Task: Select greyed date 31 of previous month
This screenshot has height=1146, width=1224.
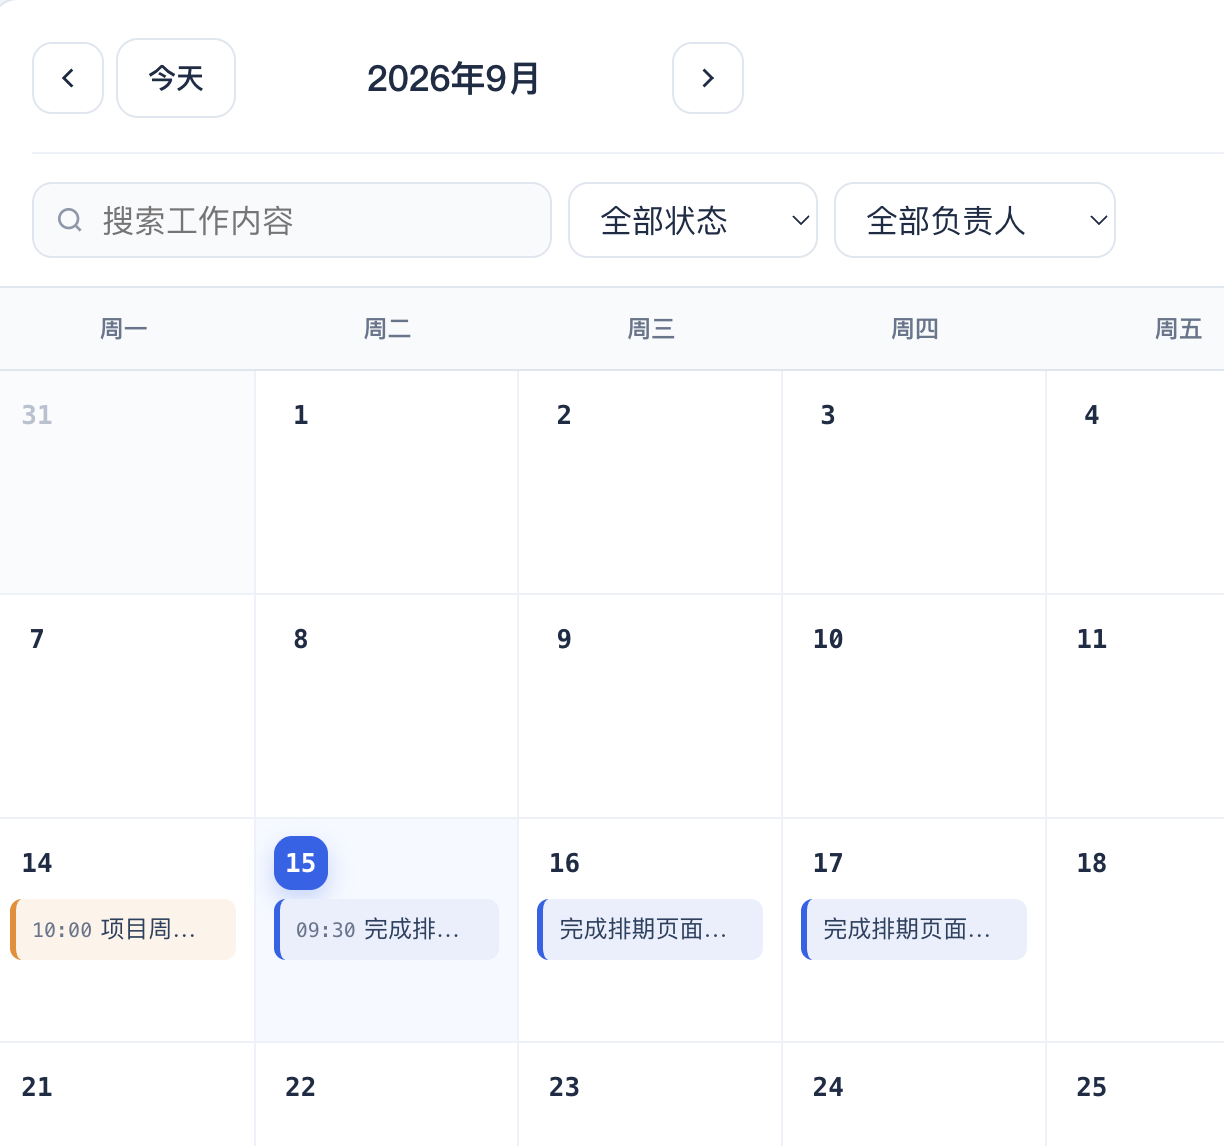Action: point(37,415)
